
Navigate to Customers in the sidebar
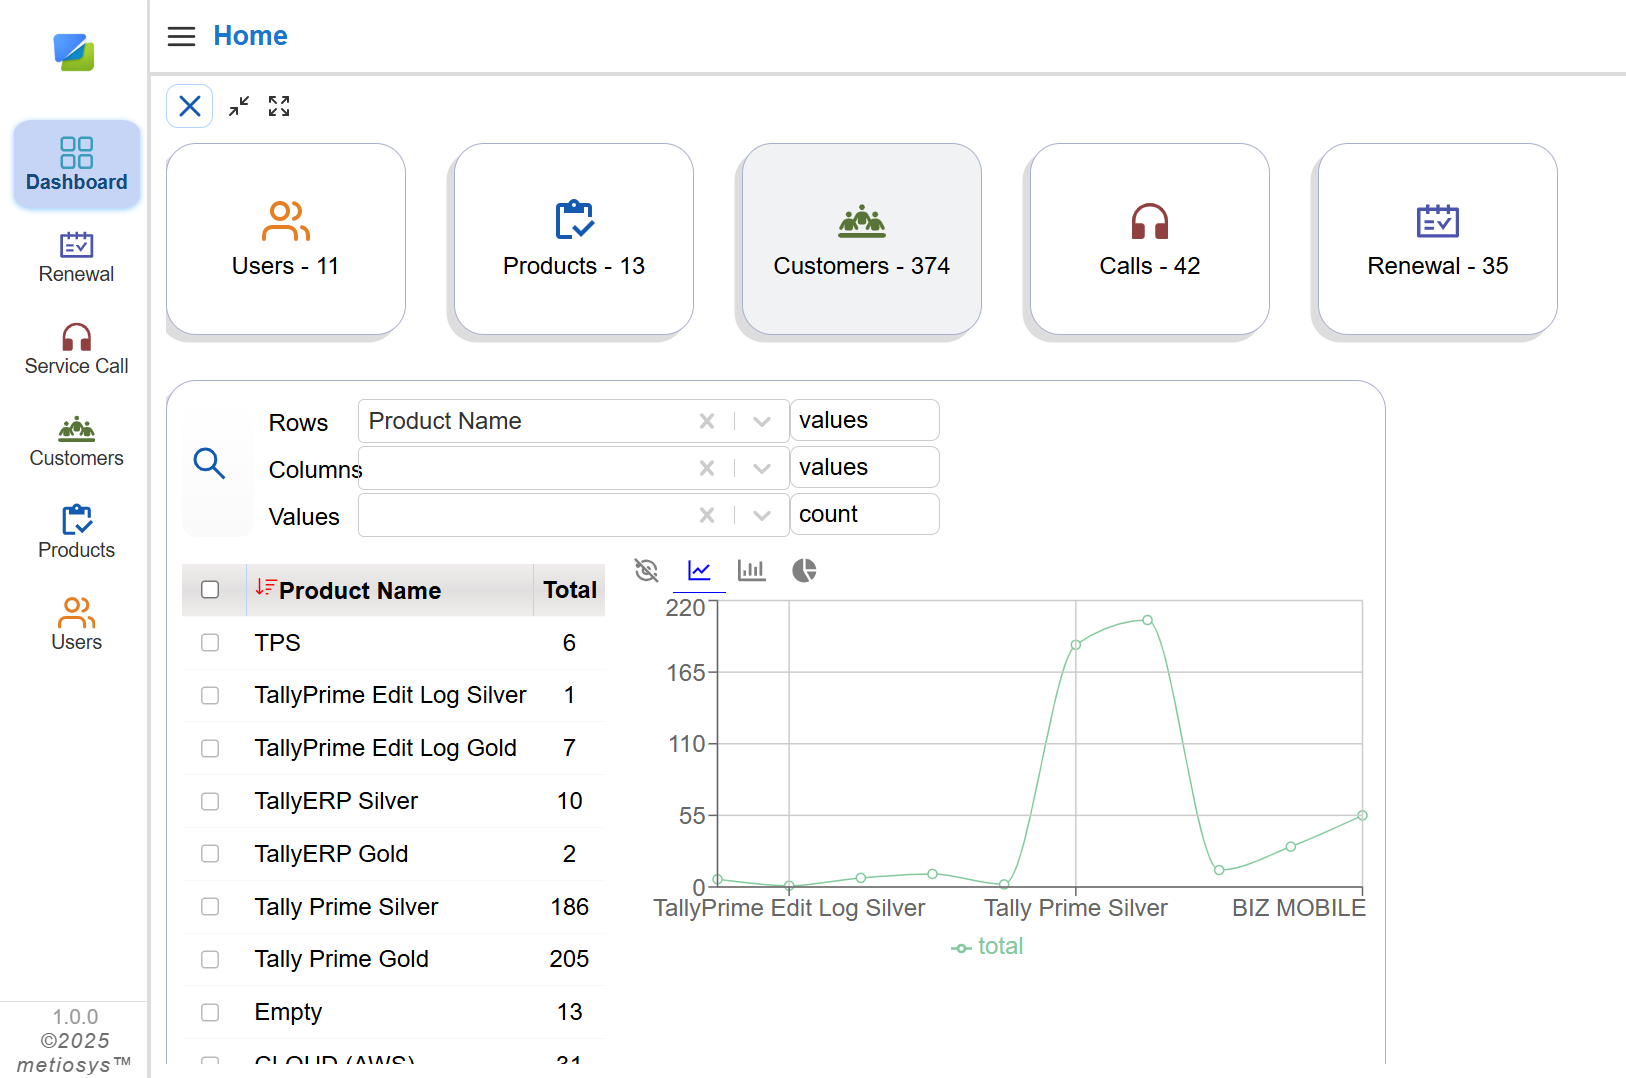click(76, 441)
